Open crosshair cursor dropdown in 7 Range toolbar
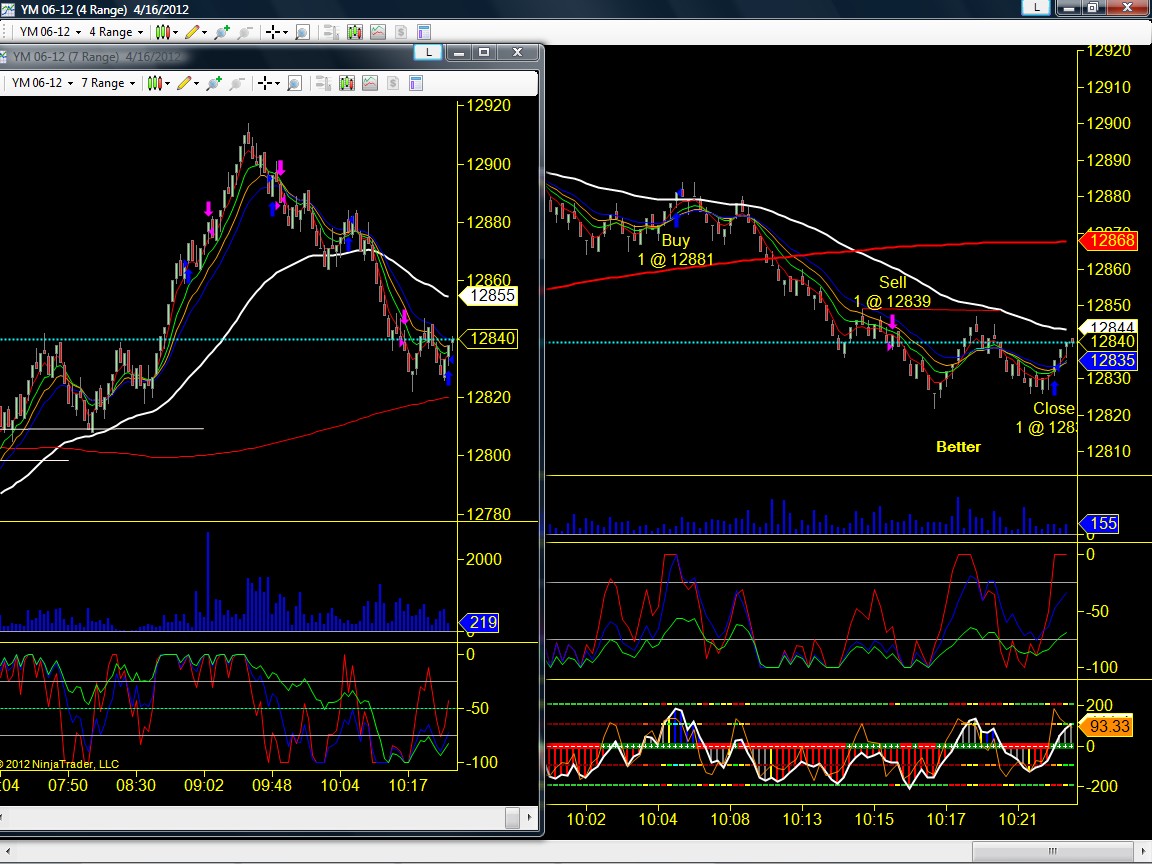This screenshot has height=864, width=1152. (x=268, y=83)
